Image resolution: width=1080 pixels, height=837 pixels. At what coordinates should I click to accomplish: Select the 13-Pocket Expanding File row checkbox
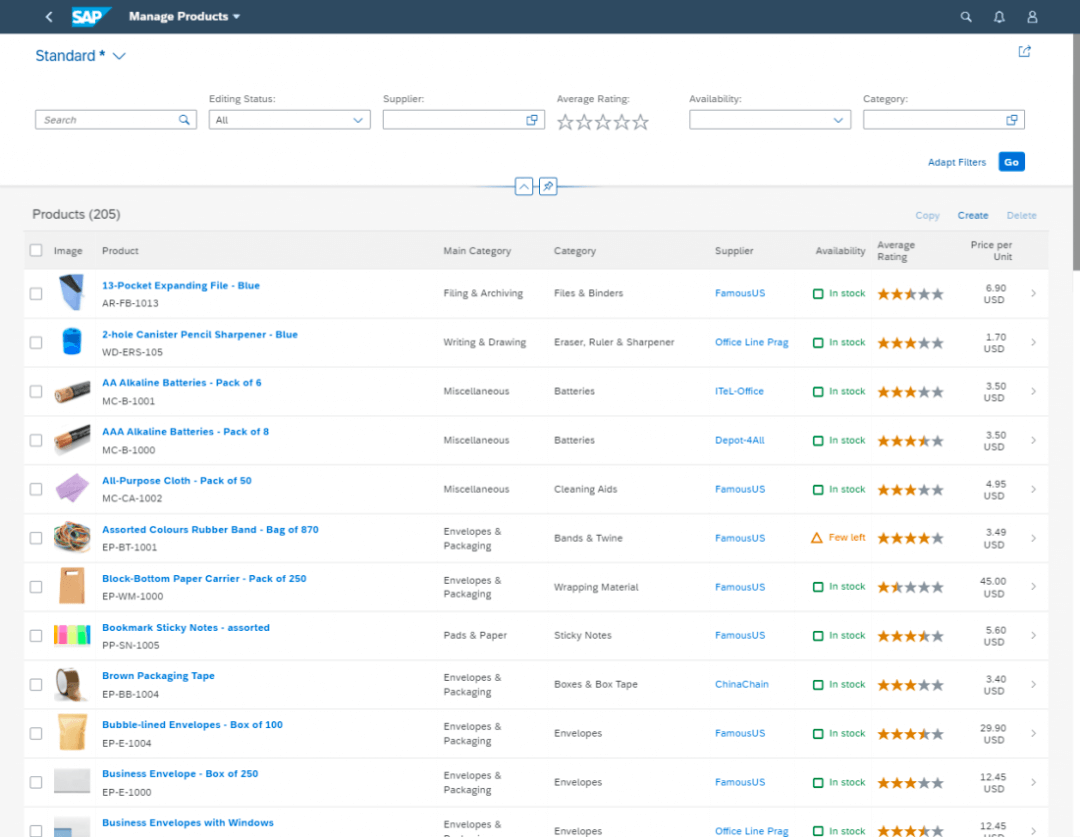tap(36, 293)
